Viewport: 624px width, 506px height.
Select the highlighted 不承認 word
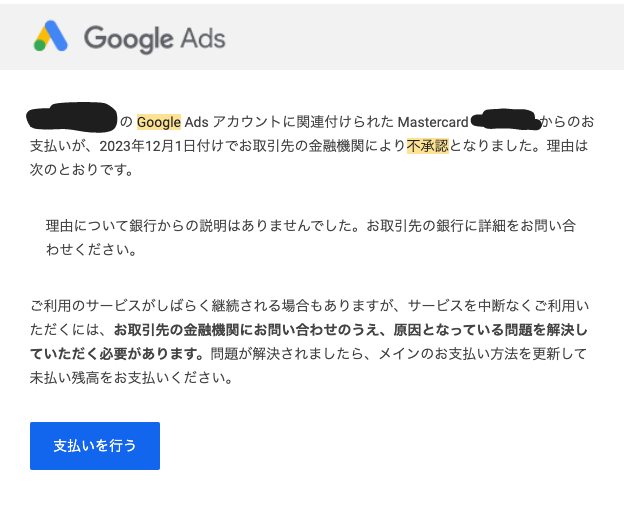coord(428,147)
